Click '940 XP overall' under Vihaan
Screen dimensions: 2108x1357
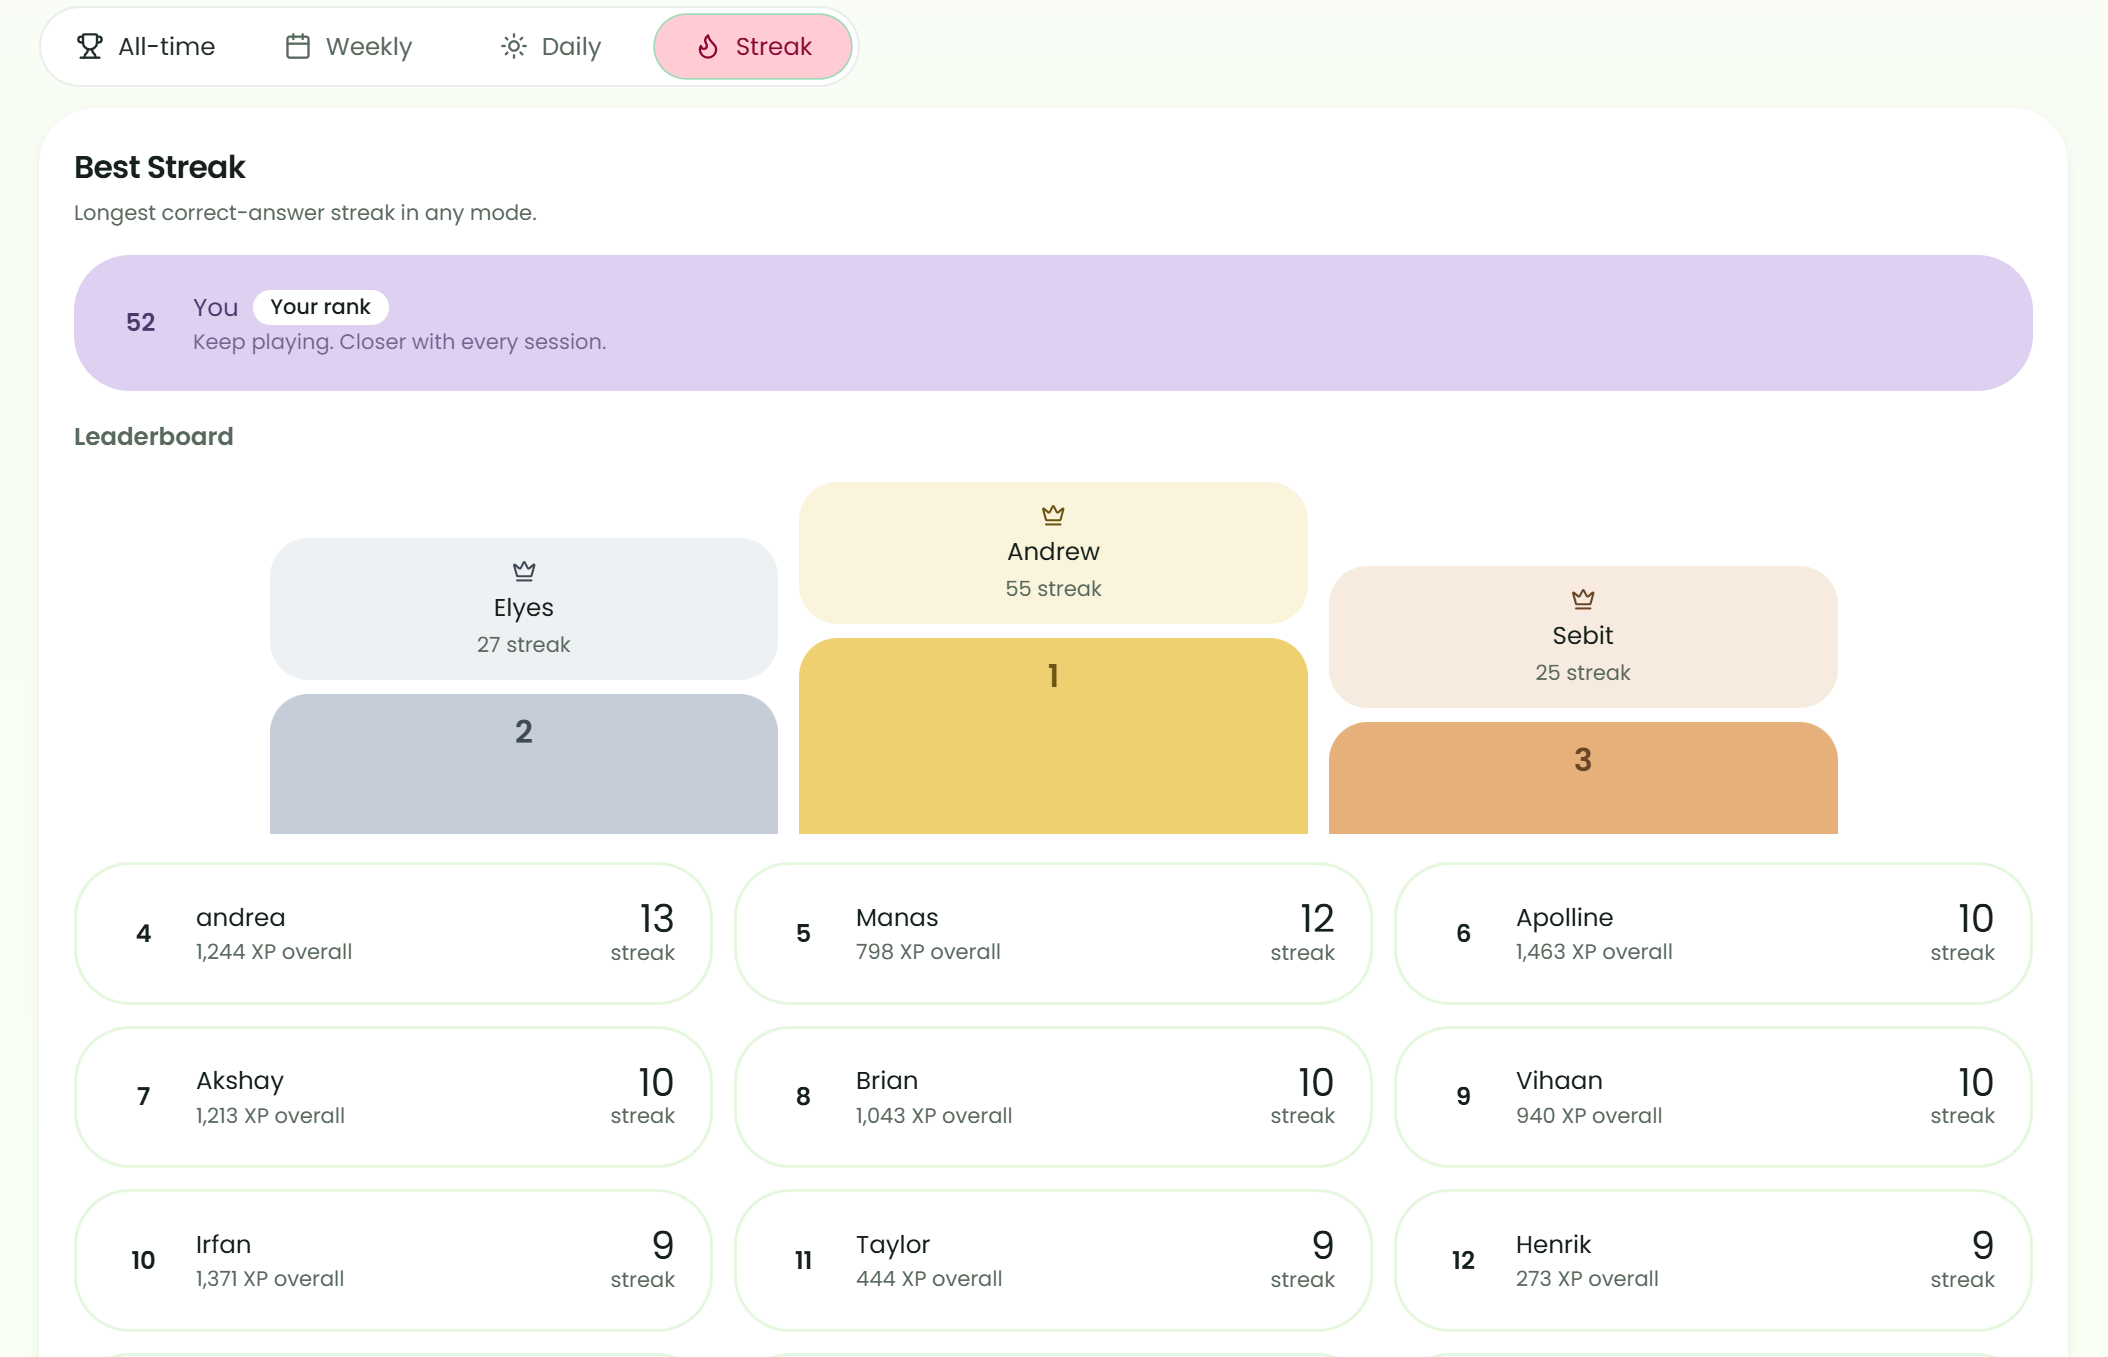point(1589,1116)
